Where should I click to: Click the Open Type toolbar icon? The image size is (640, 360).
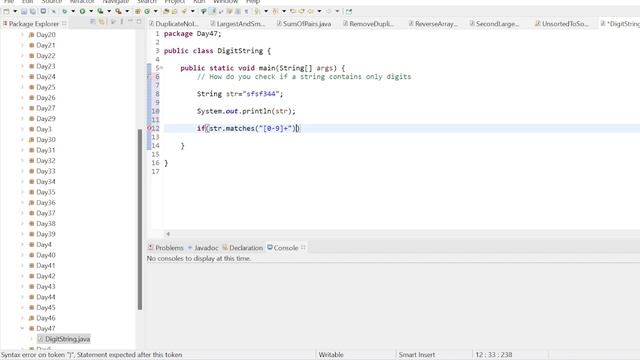[x=166, y=11]
